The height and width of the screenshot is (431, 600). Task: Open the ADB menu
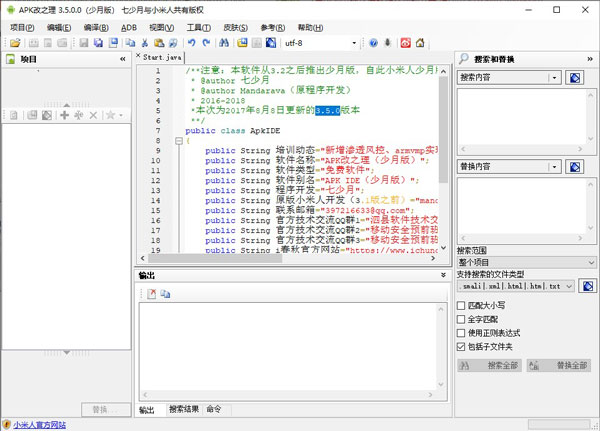coord(129,28)
